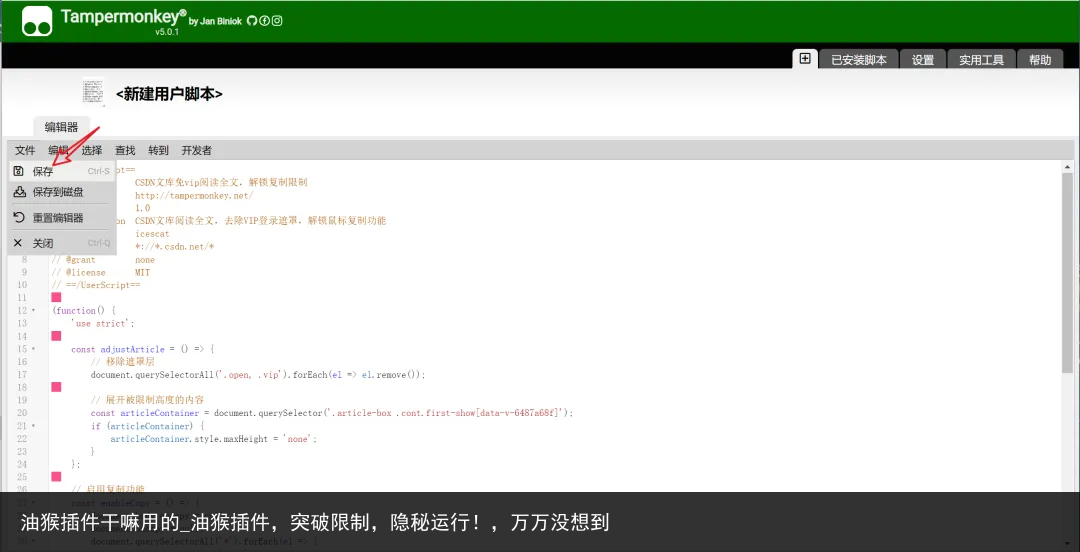This screenshot has height=552, width=1080.
Task: Open the 查找 menu
Action: (x=125, y=150)
